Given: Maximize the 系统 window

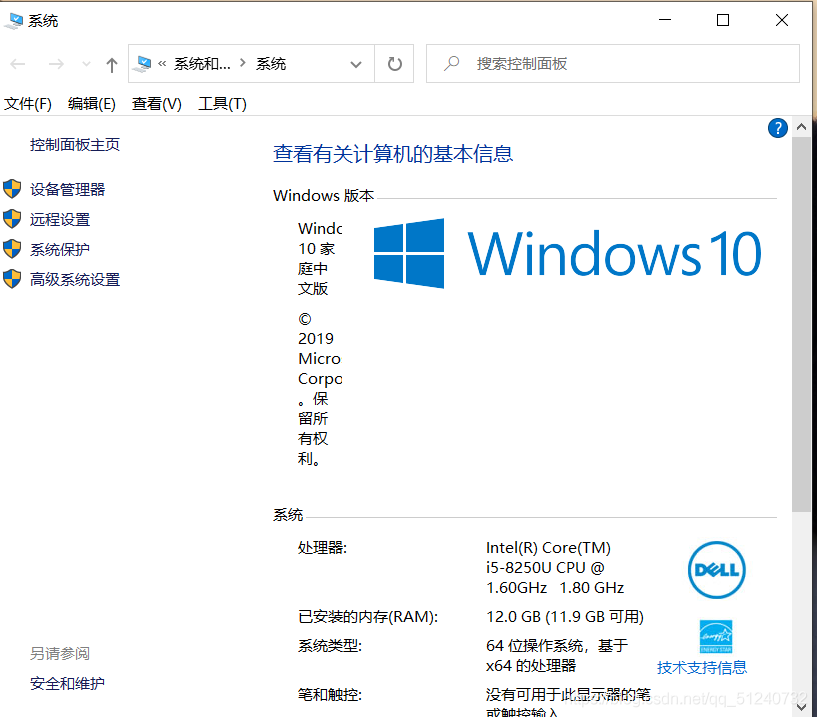Looking at the screenshot, I should [x=723, y=20].
